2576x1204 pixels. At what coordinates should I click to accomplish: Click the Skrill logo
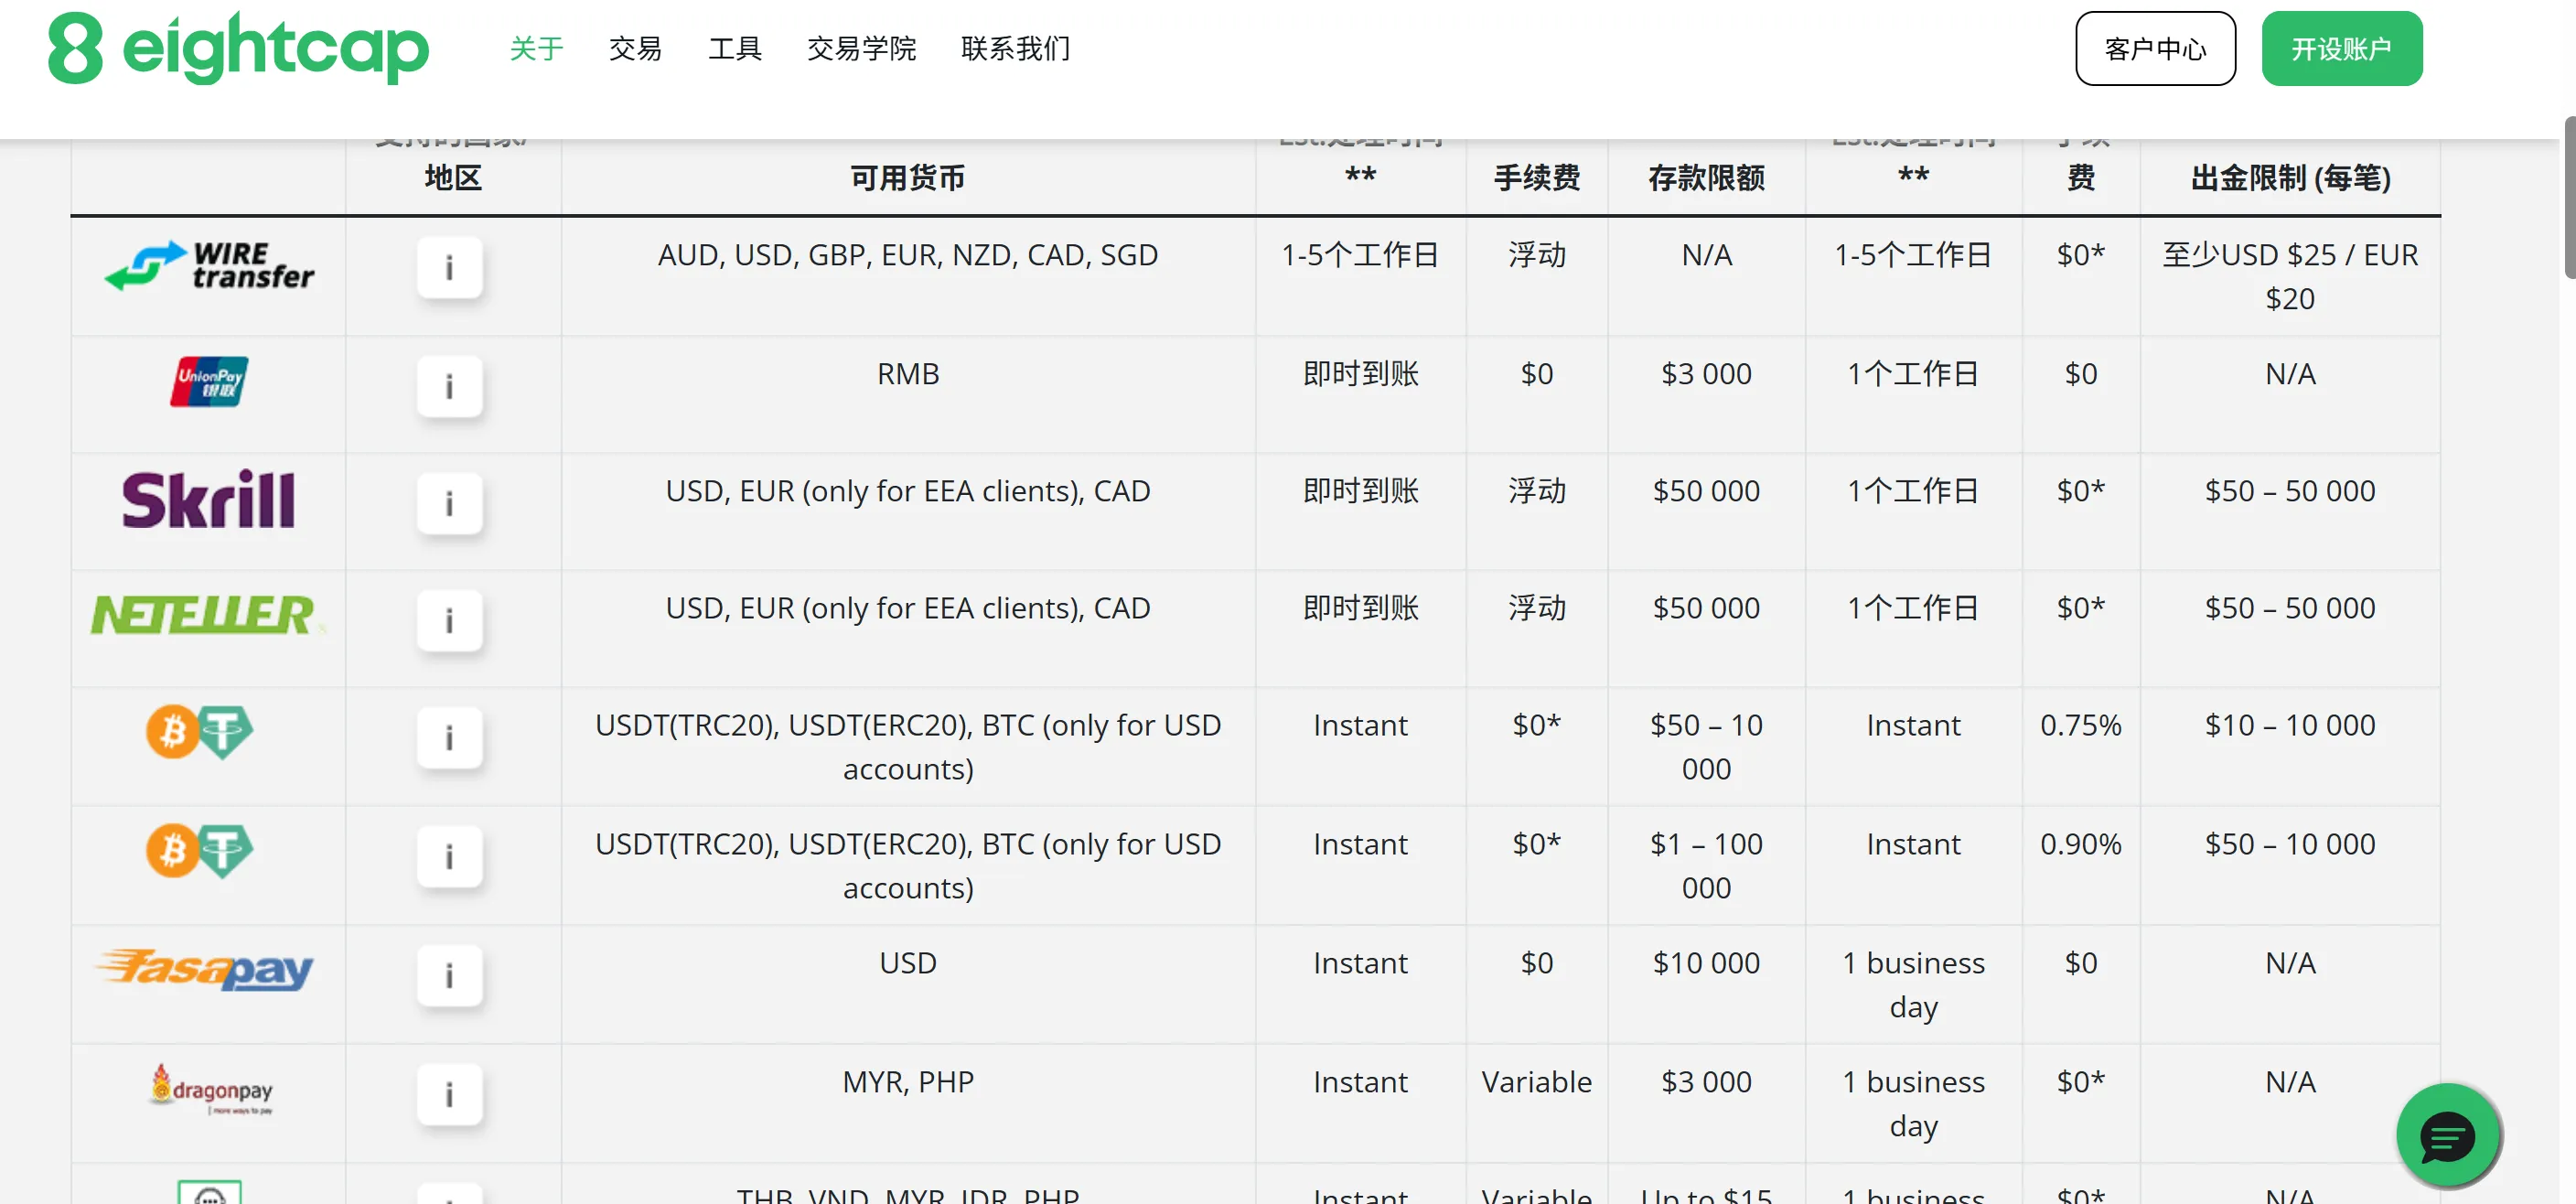(208, 499)
